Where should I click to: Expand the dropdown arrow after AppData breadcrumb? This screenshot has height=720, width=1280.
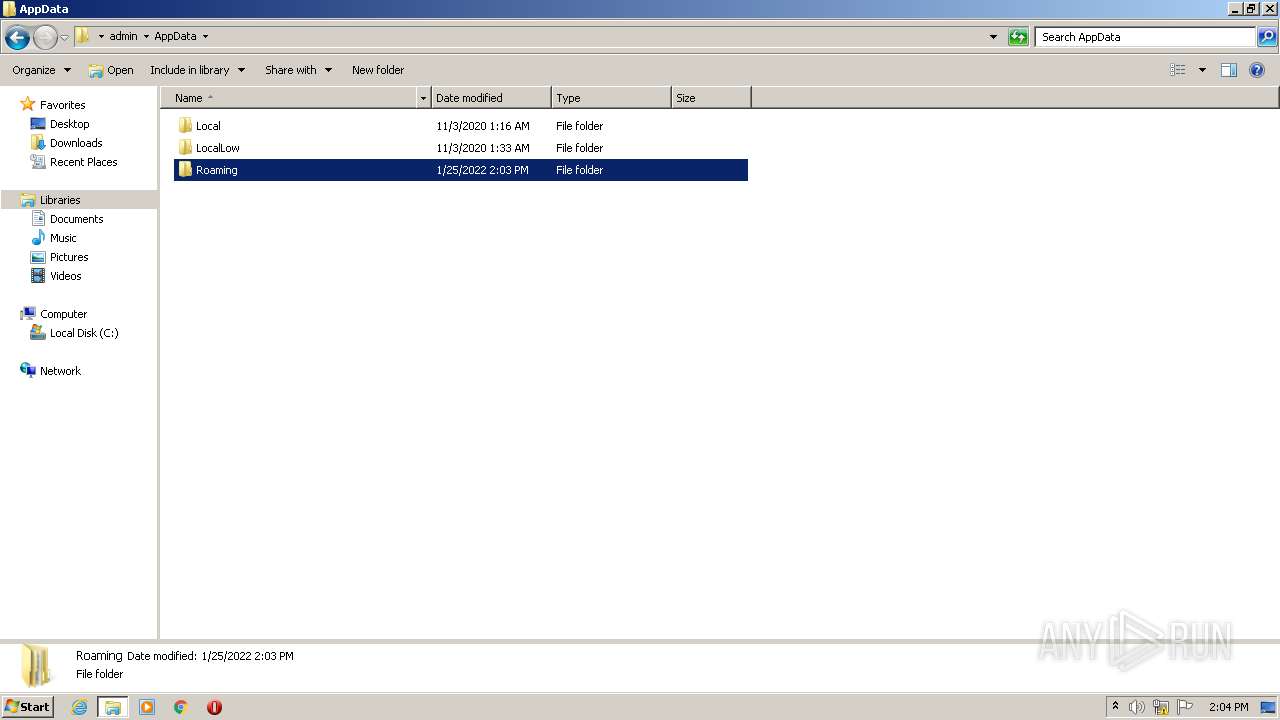tap(205, 36)
